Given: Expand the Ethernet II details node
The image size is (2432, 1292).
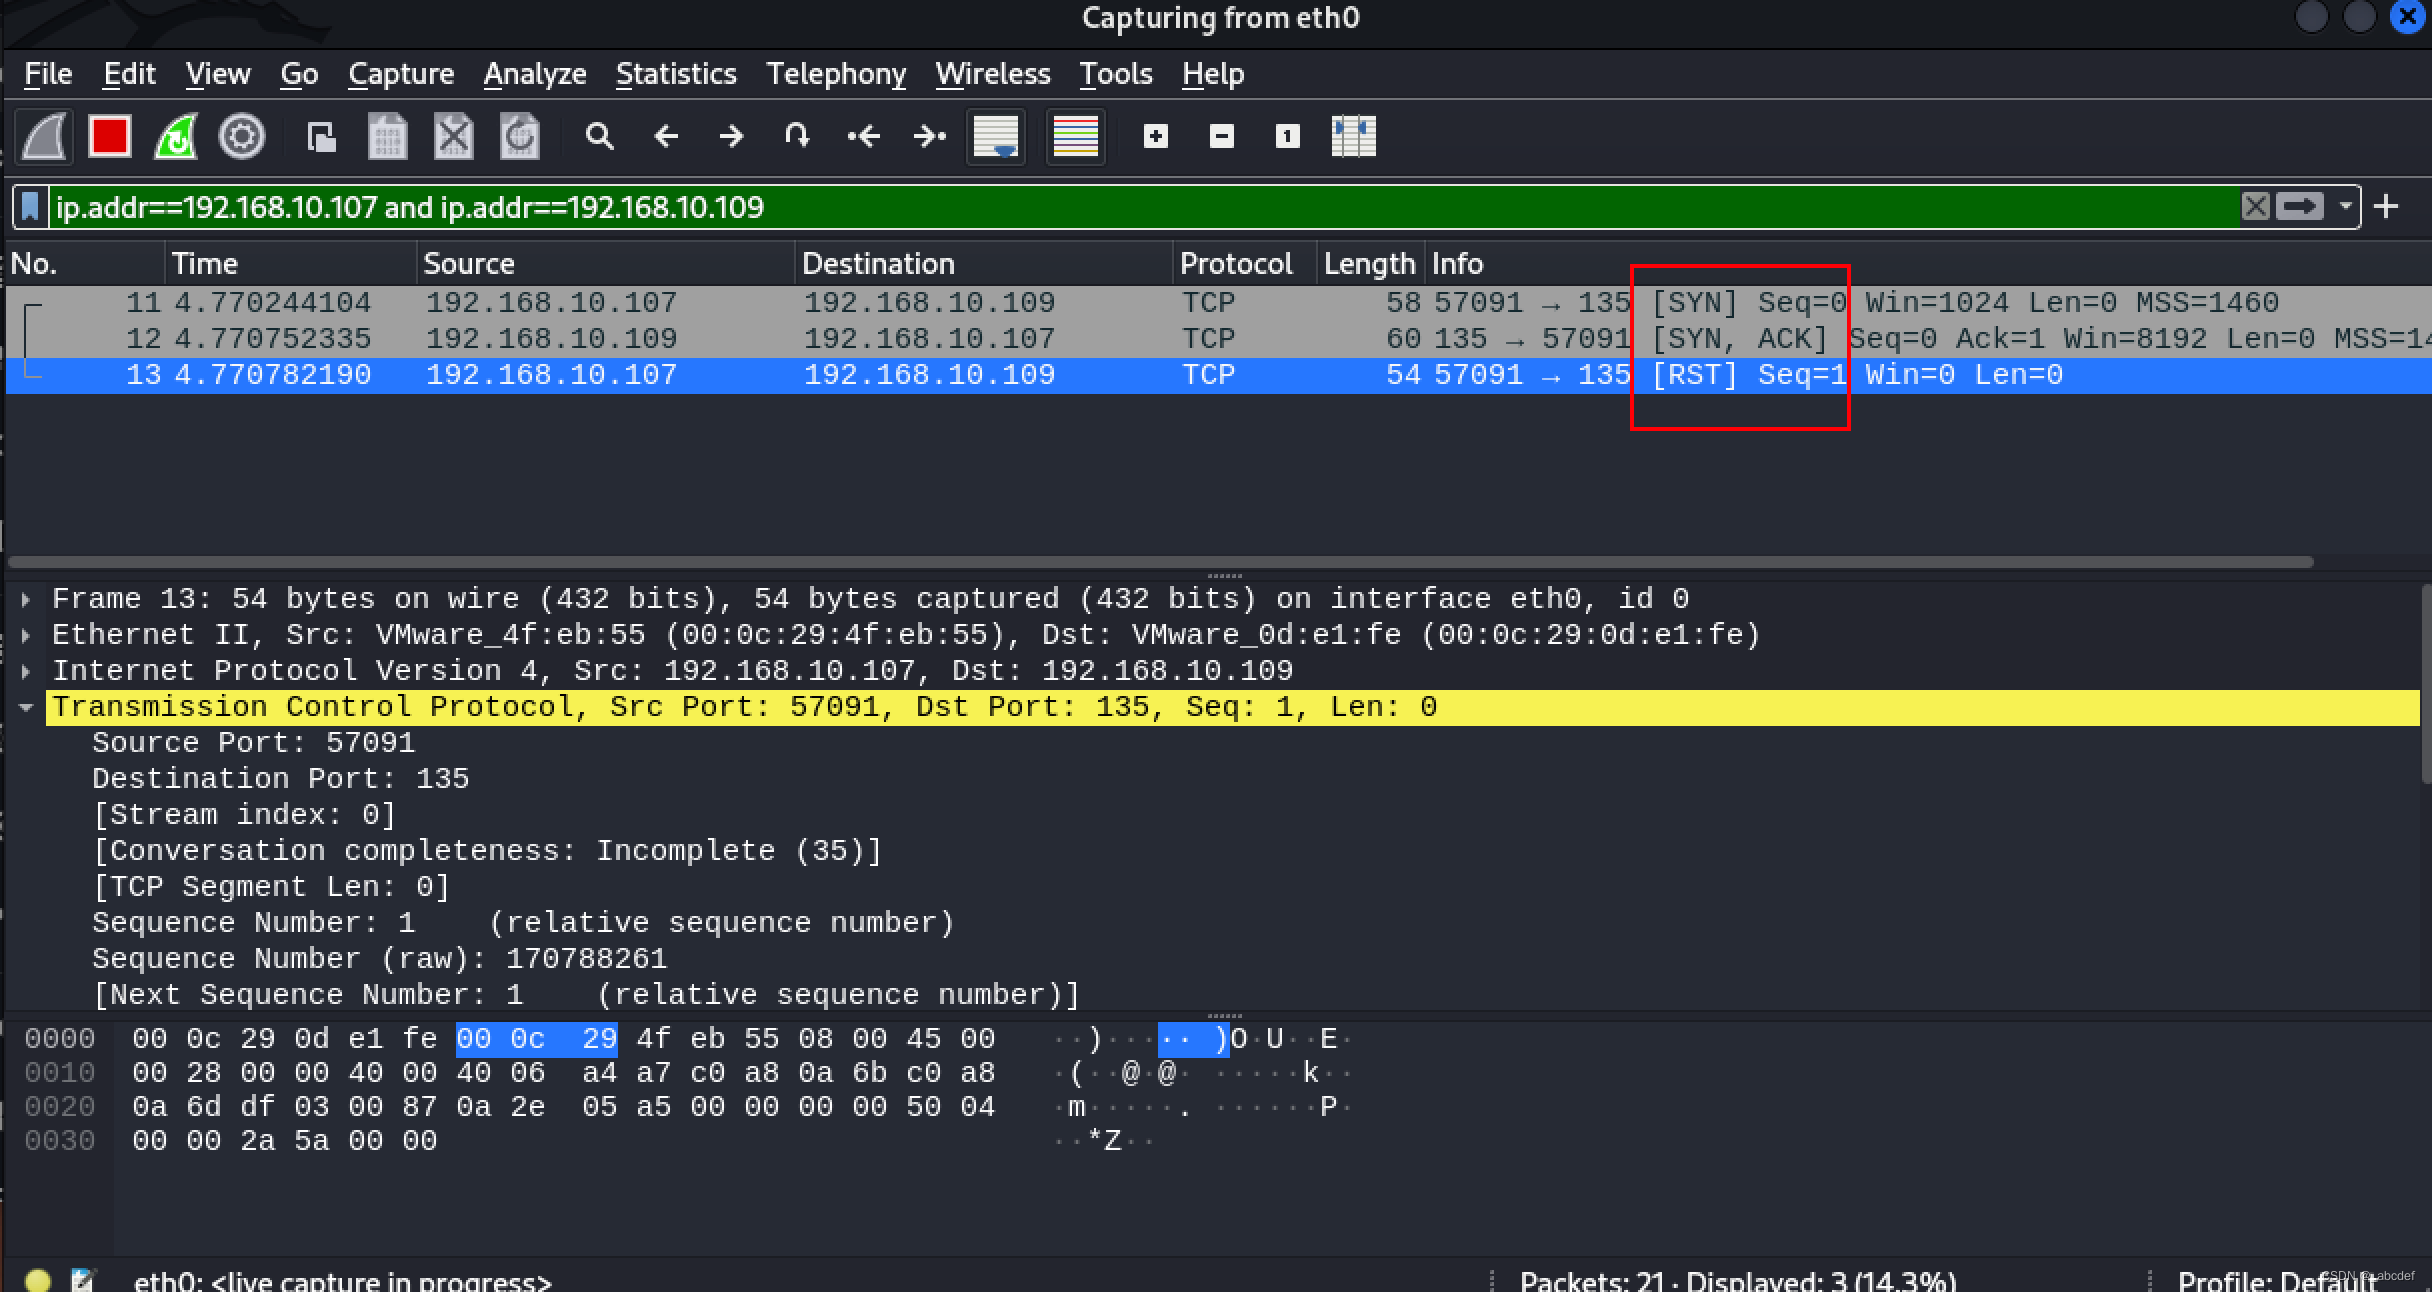Looking at the screenshot, I should tap(26, 635).
